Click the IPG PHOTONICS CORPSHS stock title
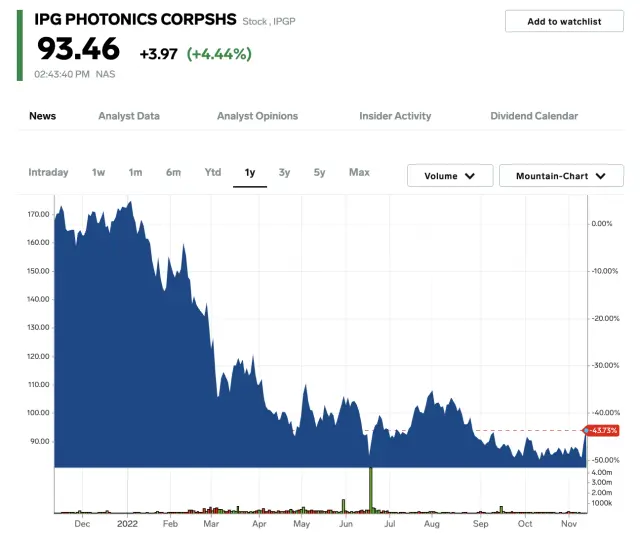Image resolution: width=640 pixels, height=546 pixels. [x=136, y=19]
